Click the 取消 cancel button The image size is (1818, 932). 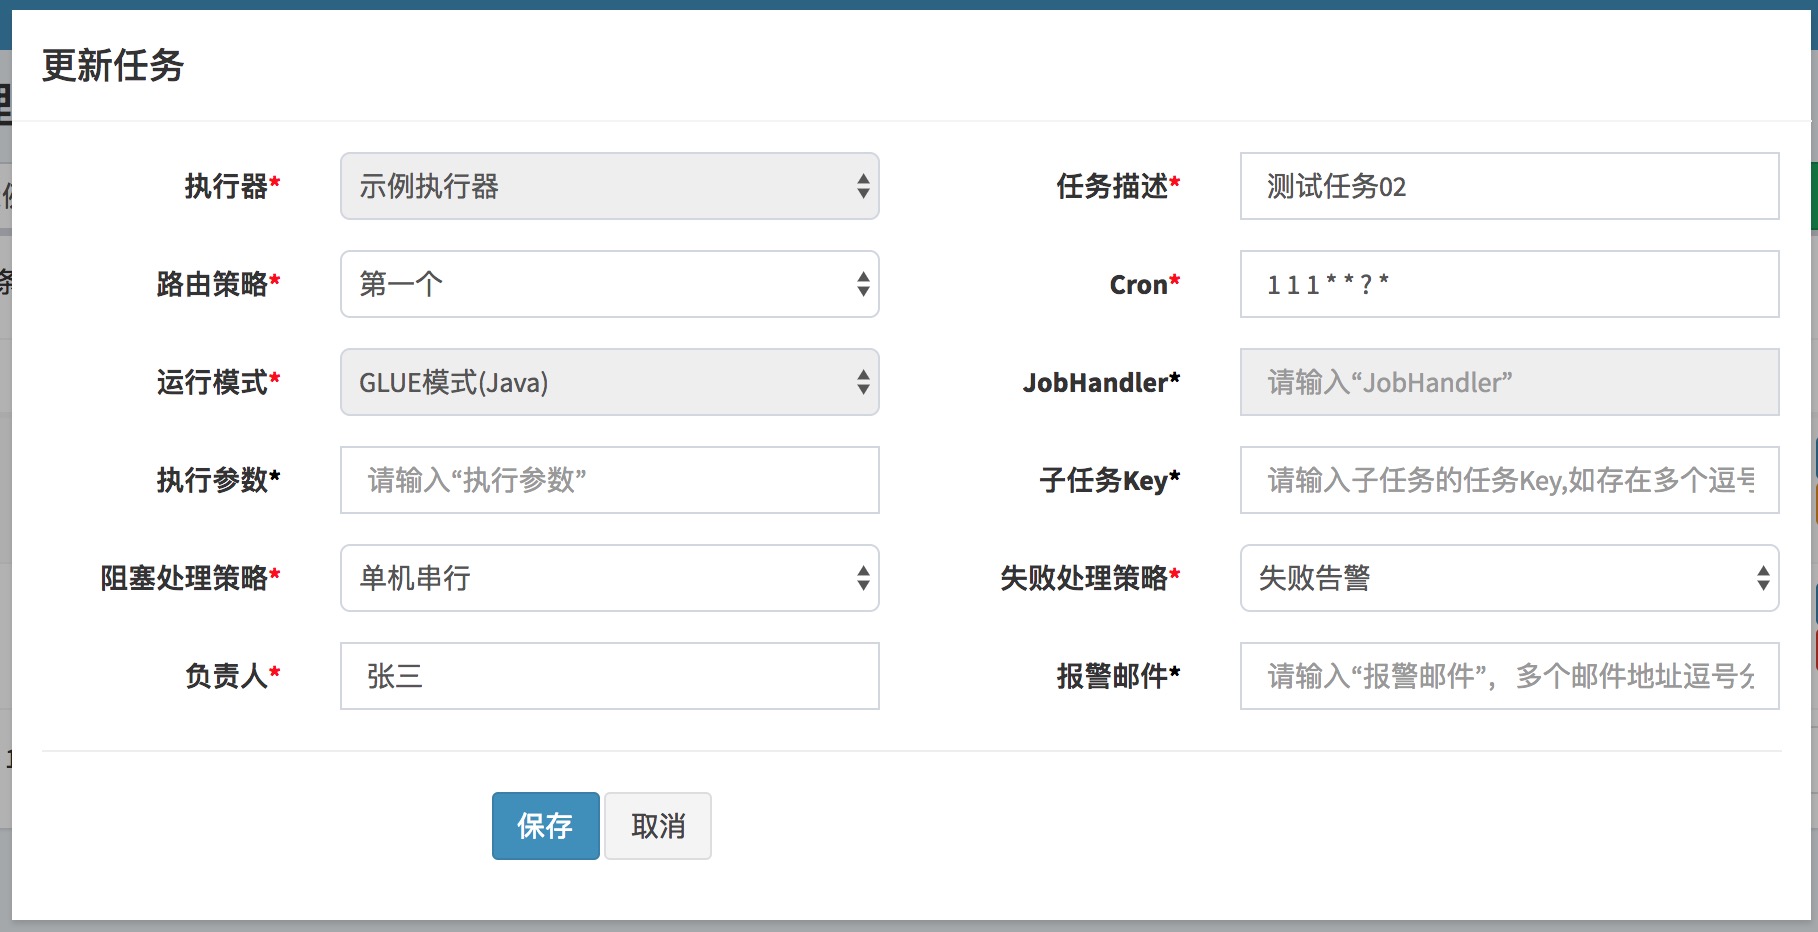[x=657, y=826]
